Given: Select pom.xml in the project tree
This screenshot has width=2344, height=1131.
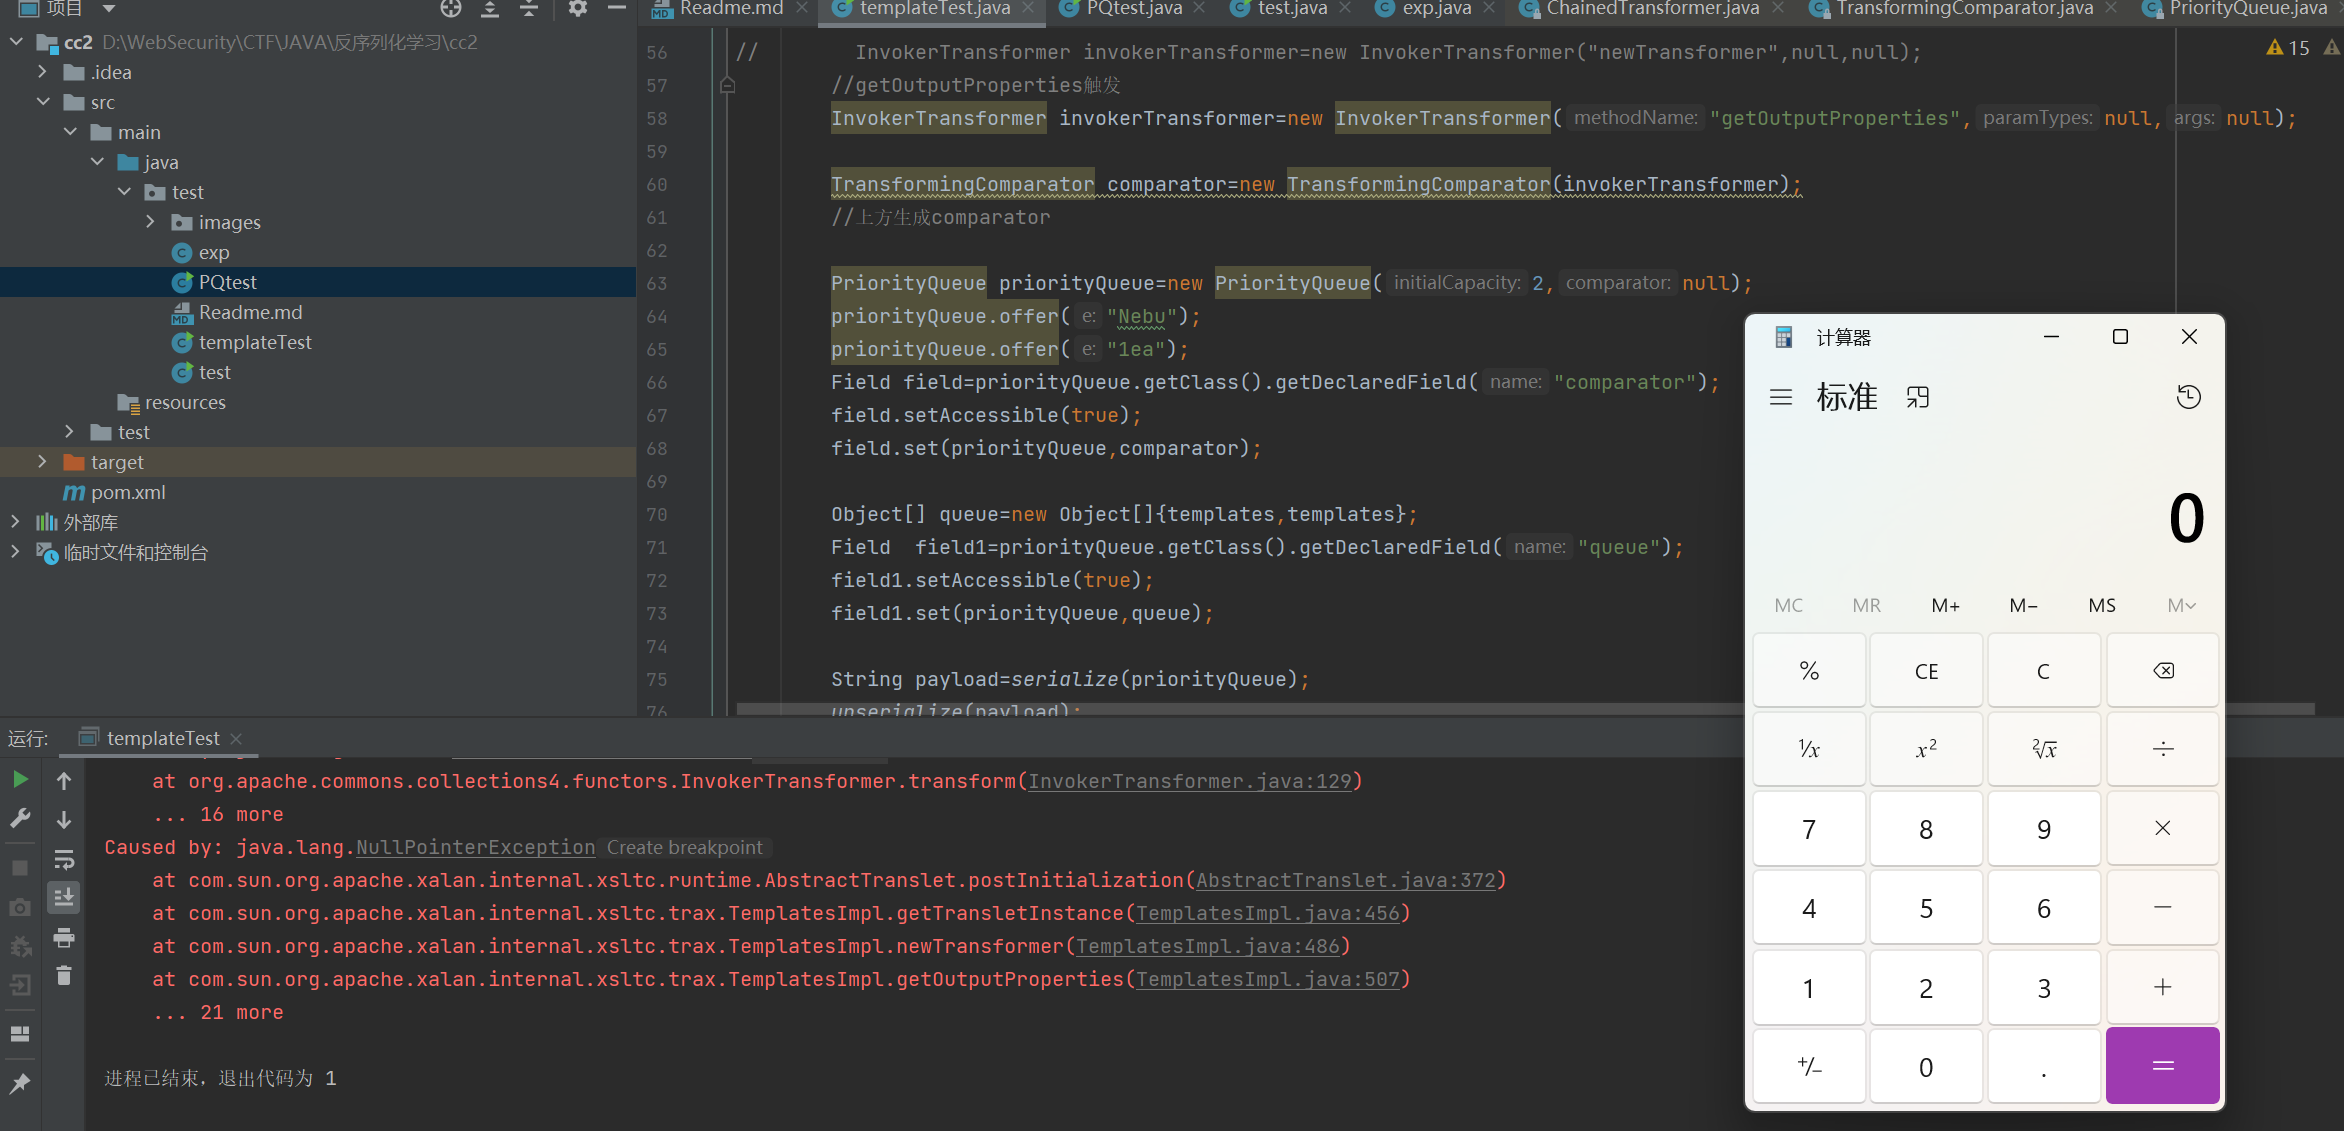Looking at the screenshot, I should pyautogui.click(x=128, y=492).
